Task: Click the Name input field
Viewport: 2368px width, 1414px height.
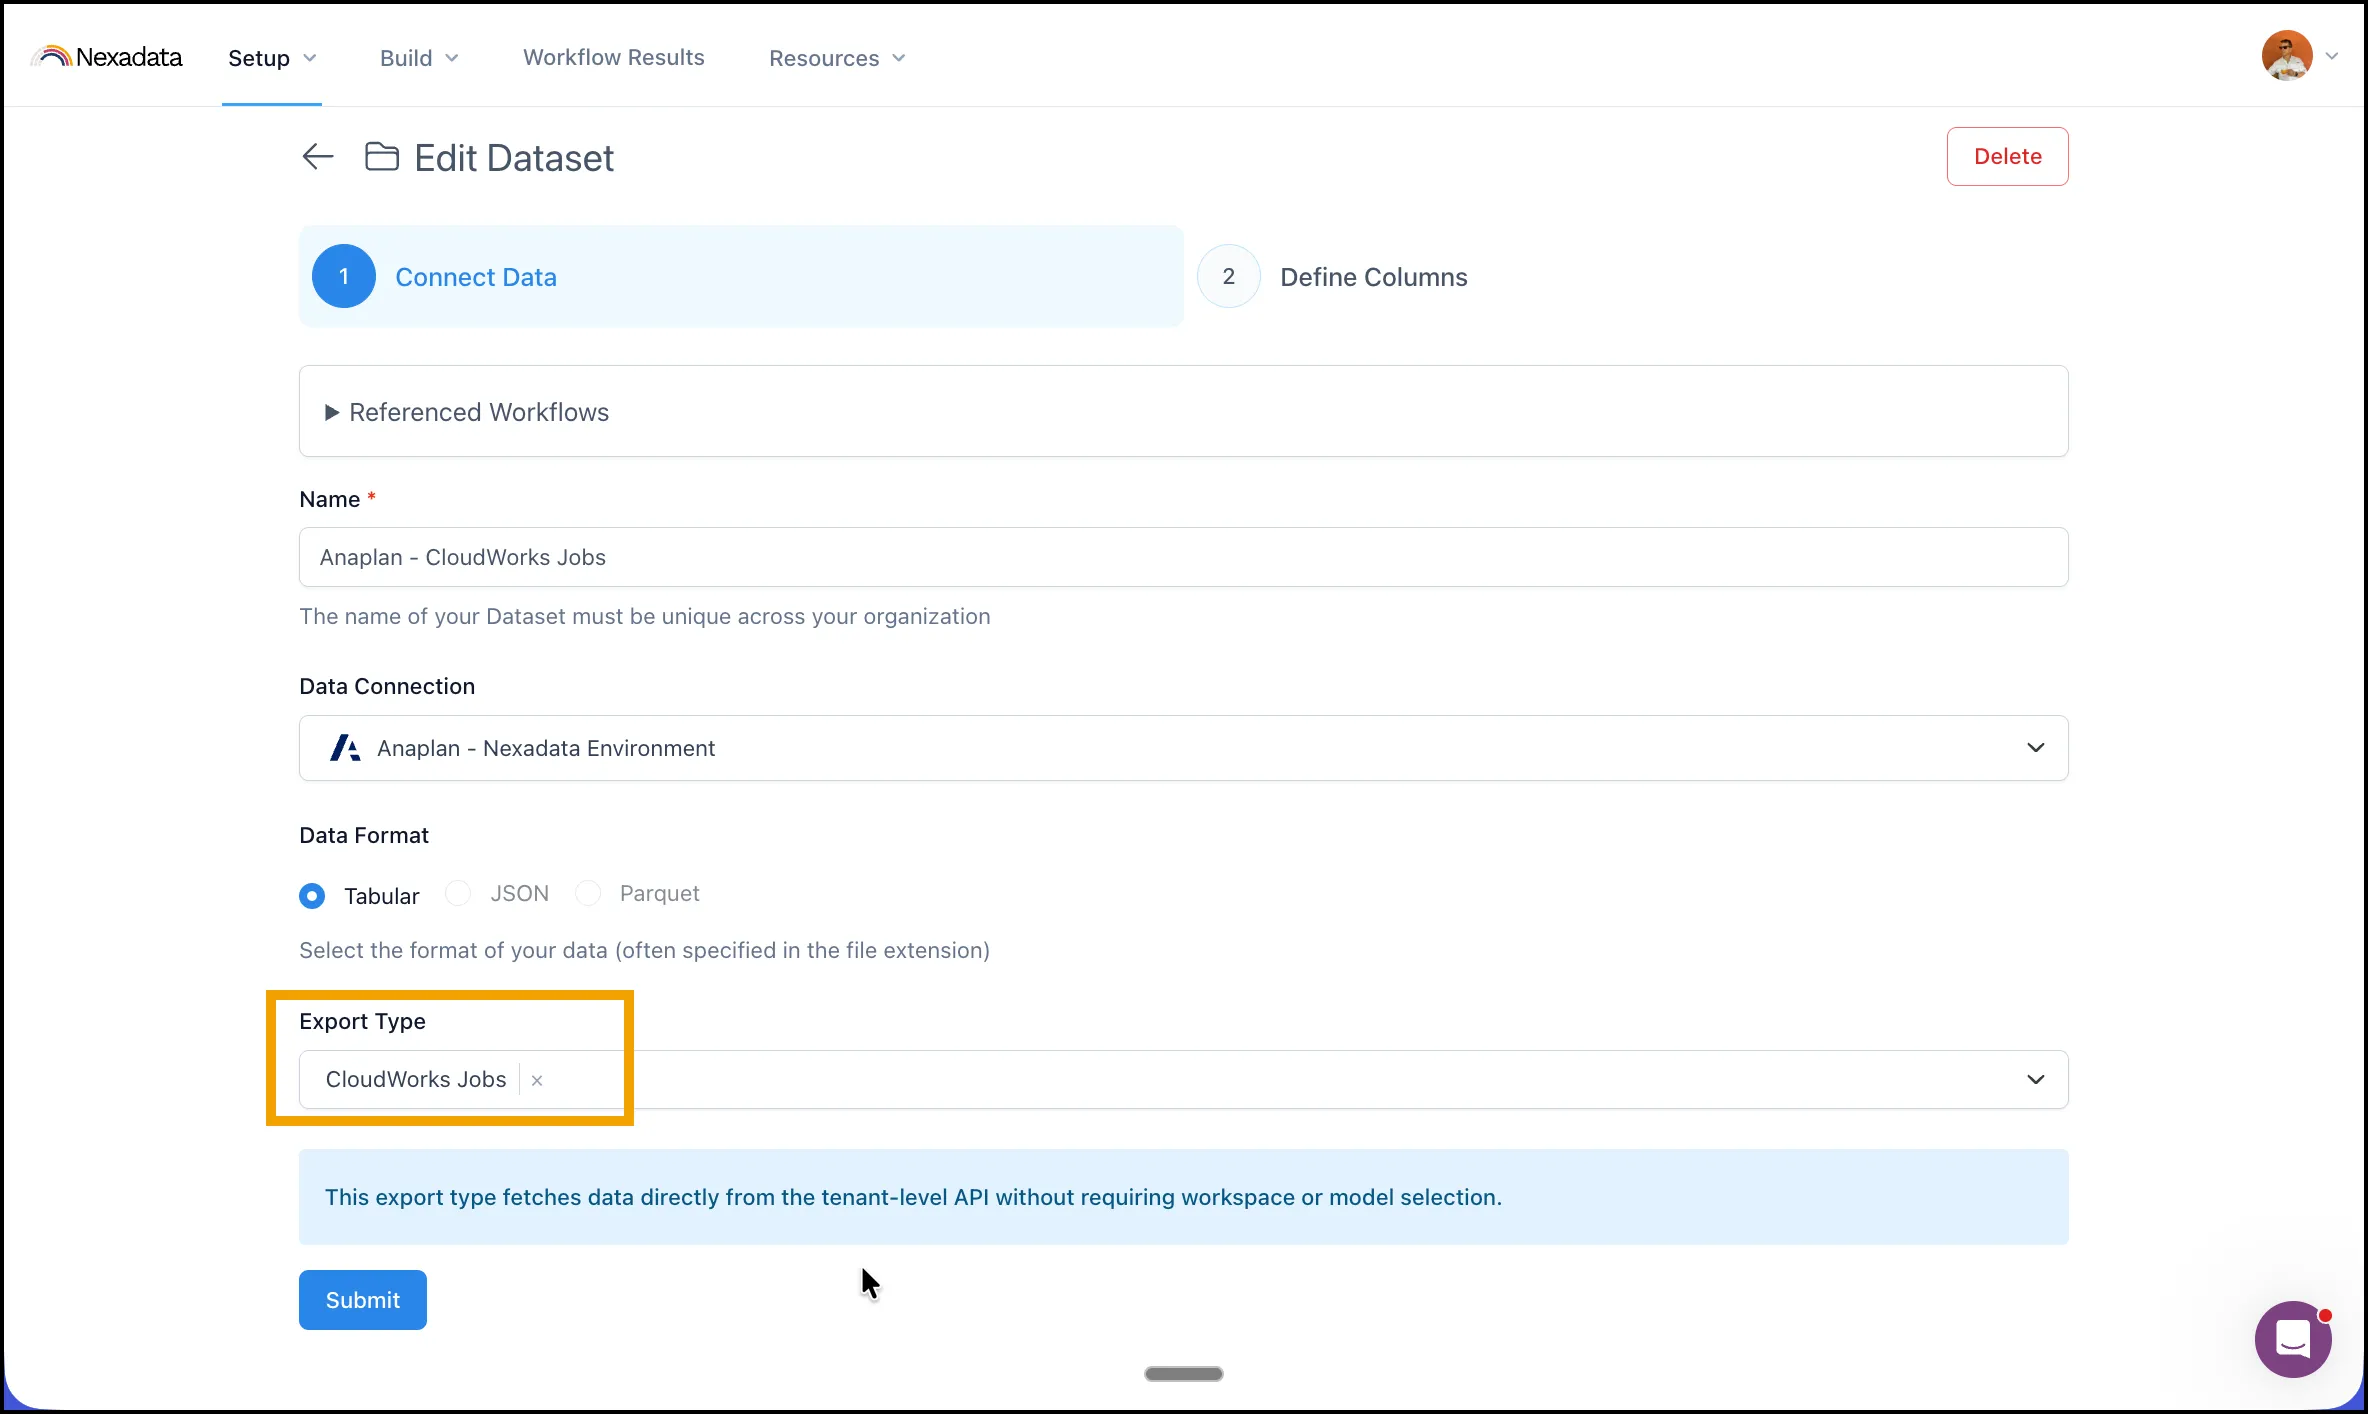Action: [1183, 557]
